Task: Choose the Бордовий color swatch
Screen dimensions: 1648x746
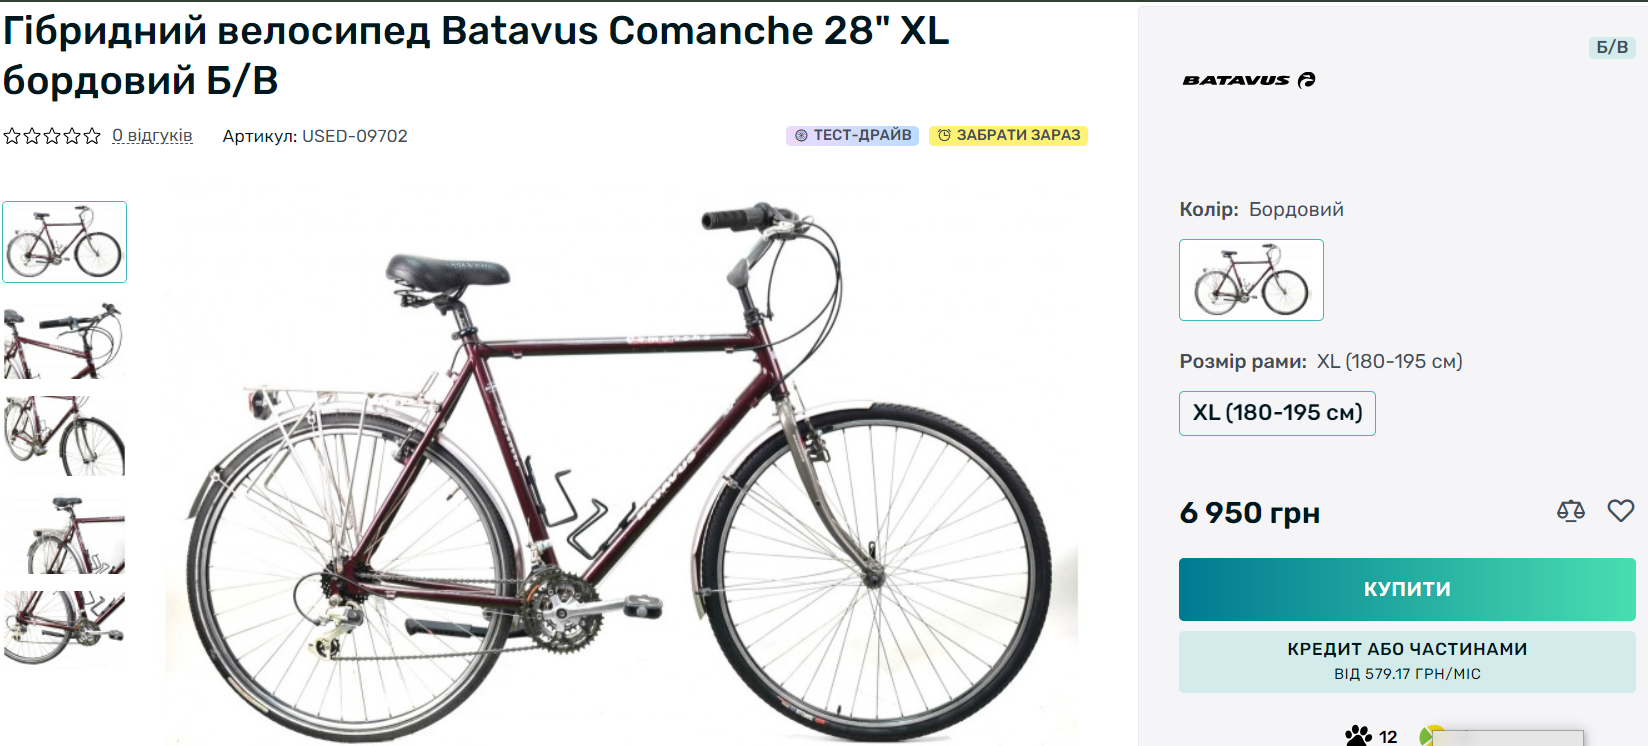Action: [x=1251, y=280]
